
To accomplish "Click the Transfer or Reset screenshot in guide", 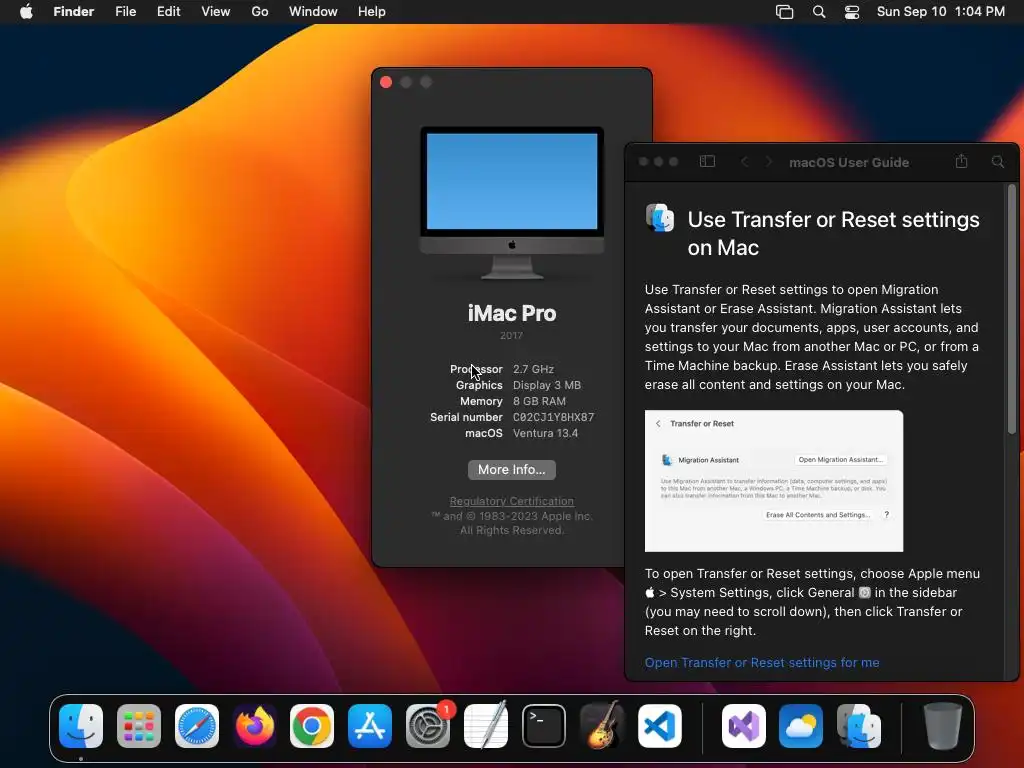I will [x=774, y=481].
